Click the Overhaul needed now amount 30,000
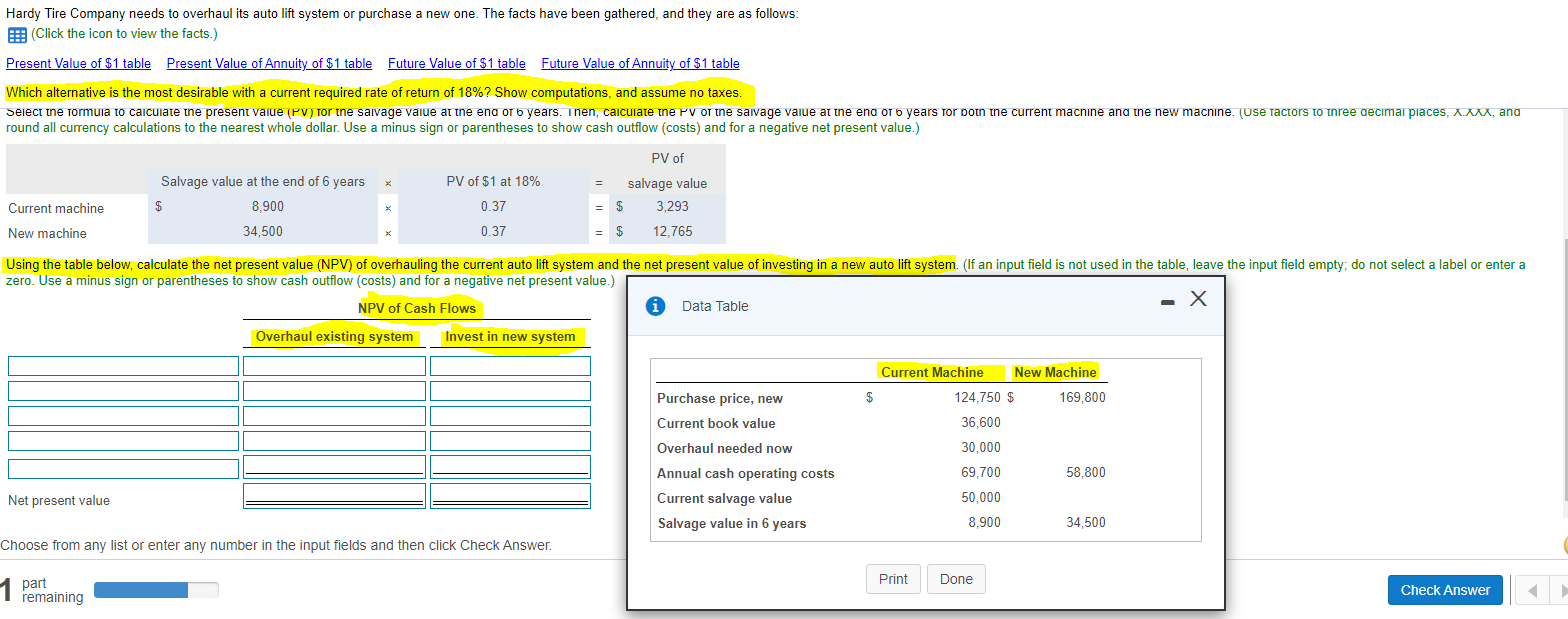This screenshot has height=619, width=1568. tap(981, 448)
